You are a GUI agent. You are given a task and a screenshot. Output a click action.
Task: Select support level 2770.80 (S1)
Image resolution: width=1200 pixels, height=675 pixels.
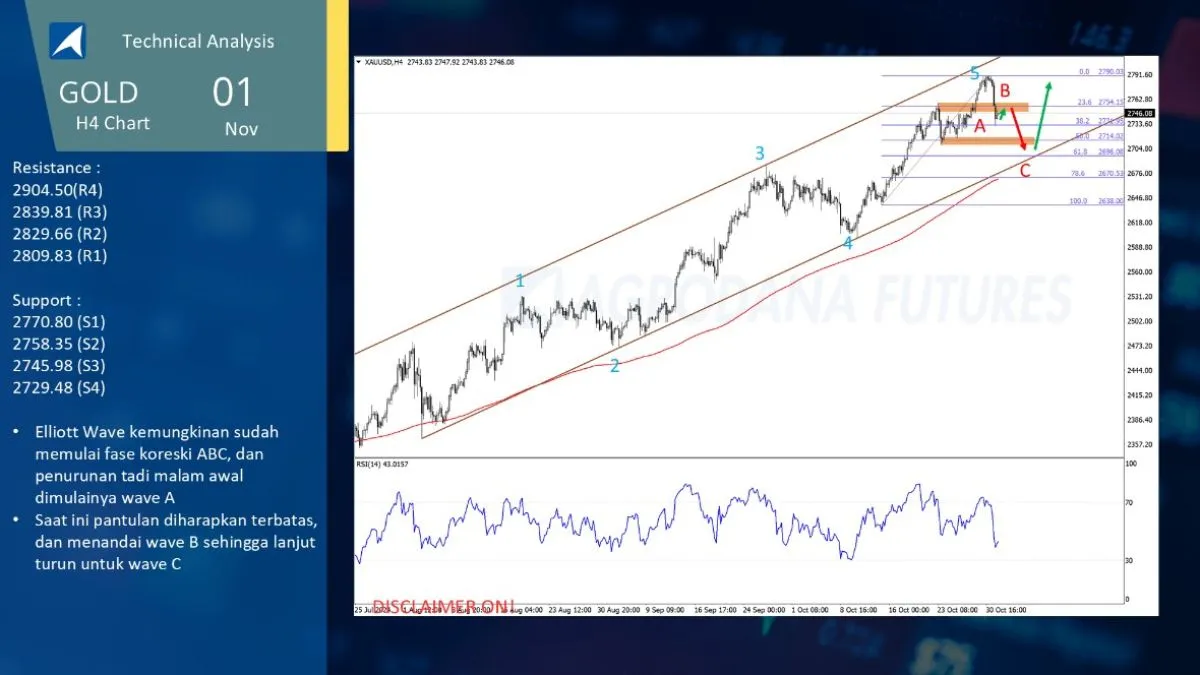tap(59, 322)
